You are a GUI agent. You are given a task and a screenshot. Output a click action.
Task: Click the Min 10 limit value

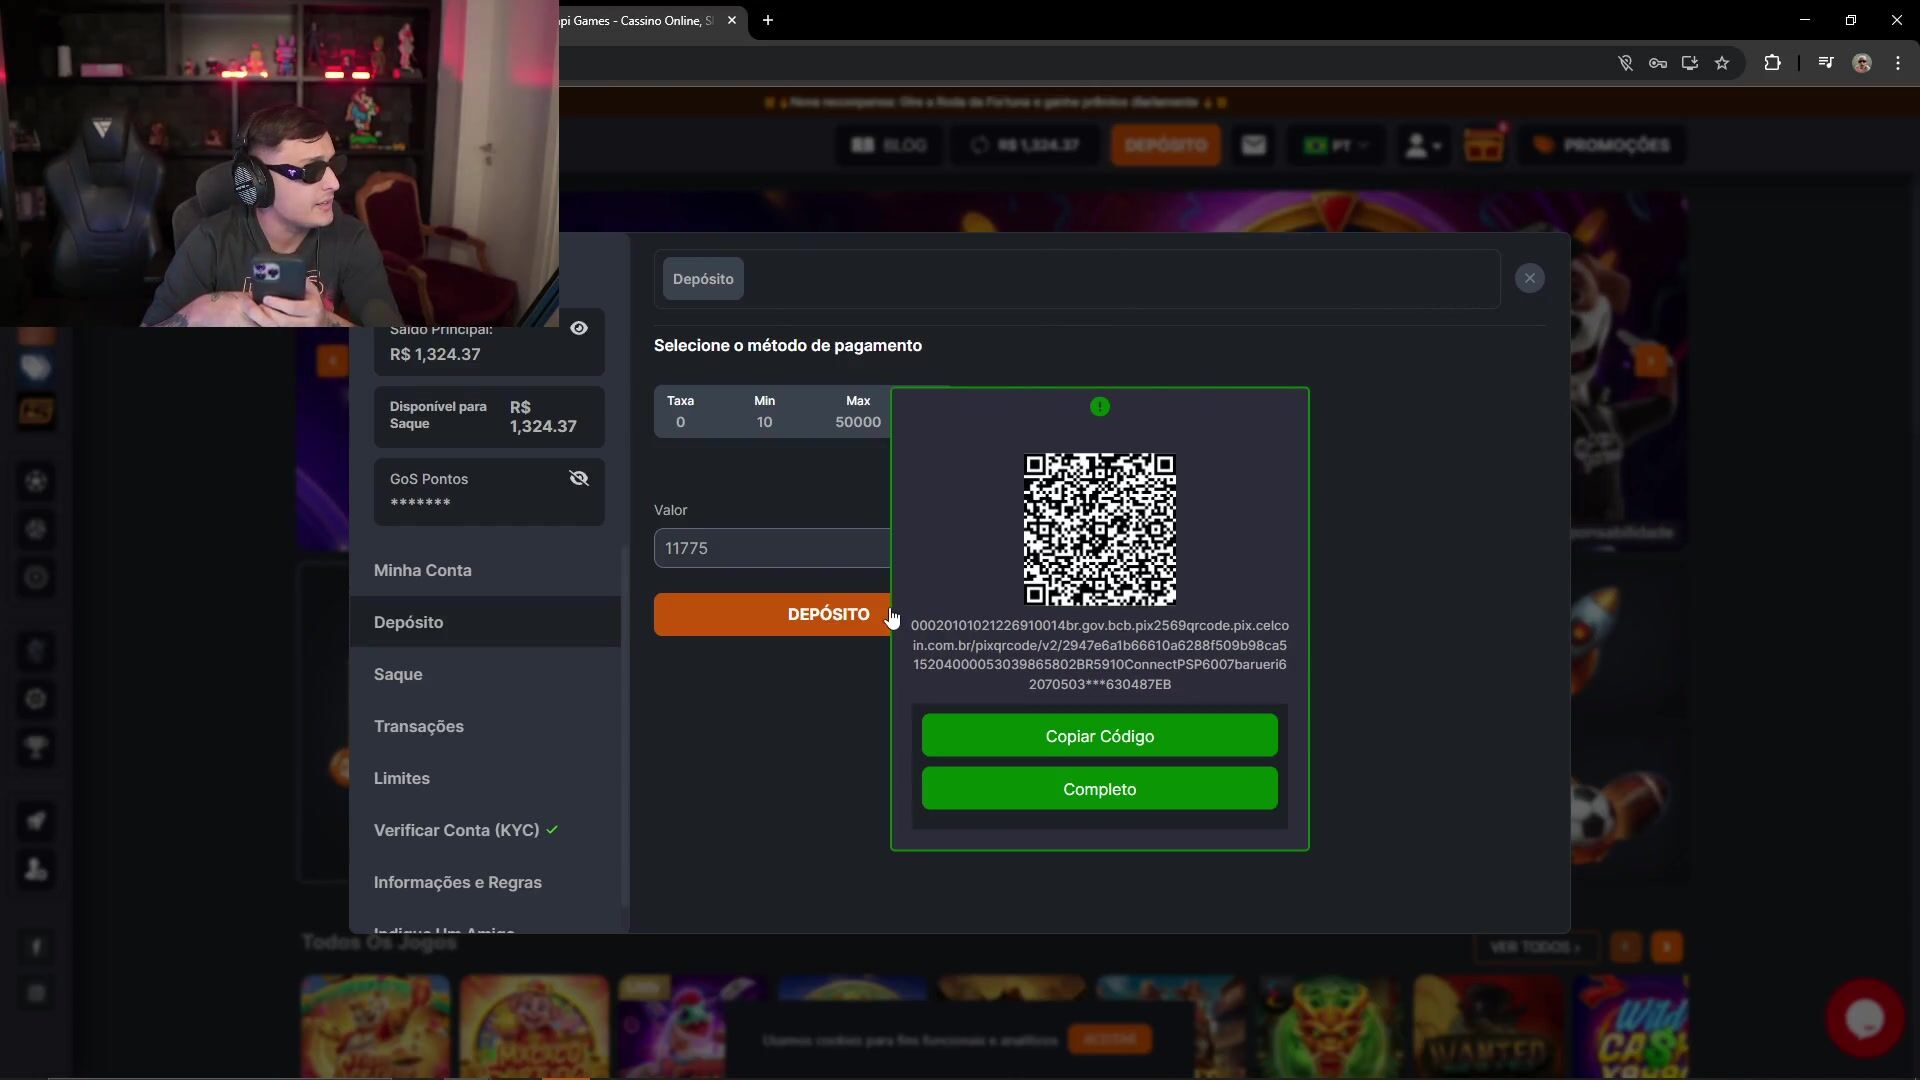(764, 422)
